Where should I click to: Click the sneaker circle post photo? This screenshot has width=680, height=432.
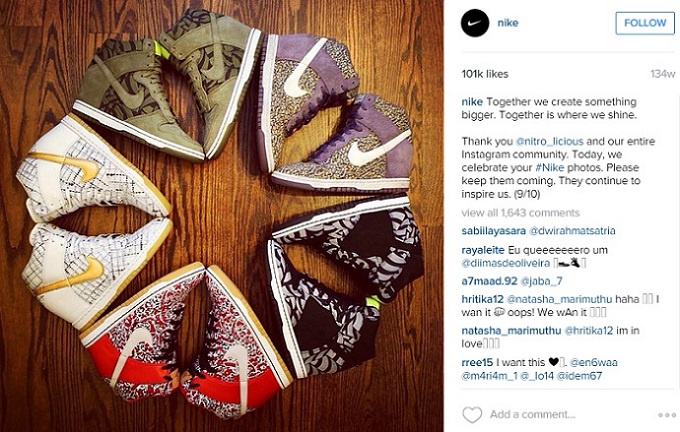click(x=222, y=216)
